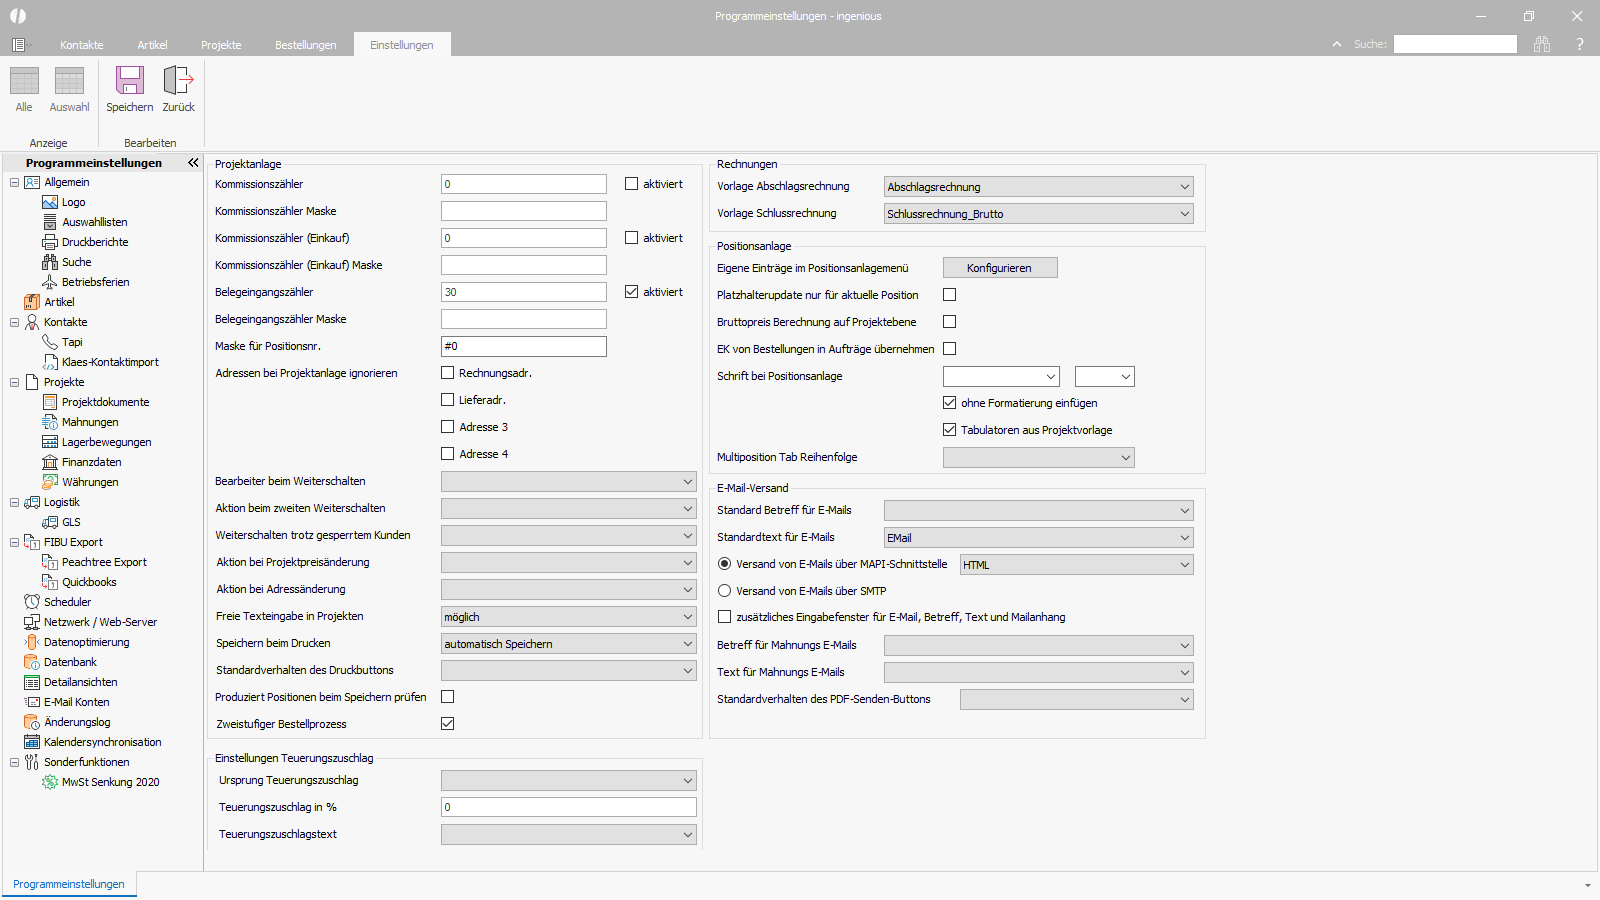The image size is (1600, 900).
Task: Open Währungen settings
Action: (90, 482)
